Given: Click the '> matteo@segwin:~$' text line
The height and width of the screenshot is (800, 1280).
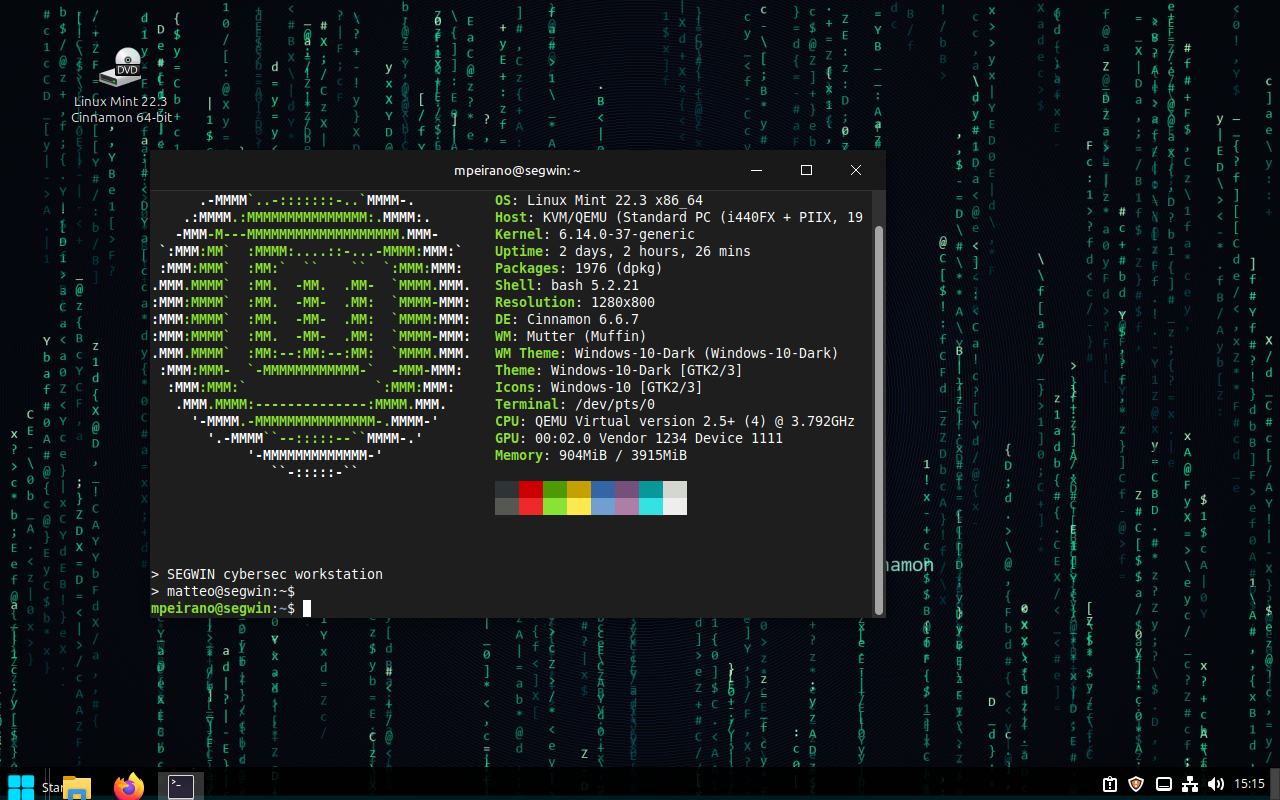Looking at the screenshot, I should (223, 591).
